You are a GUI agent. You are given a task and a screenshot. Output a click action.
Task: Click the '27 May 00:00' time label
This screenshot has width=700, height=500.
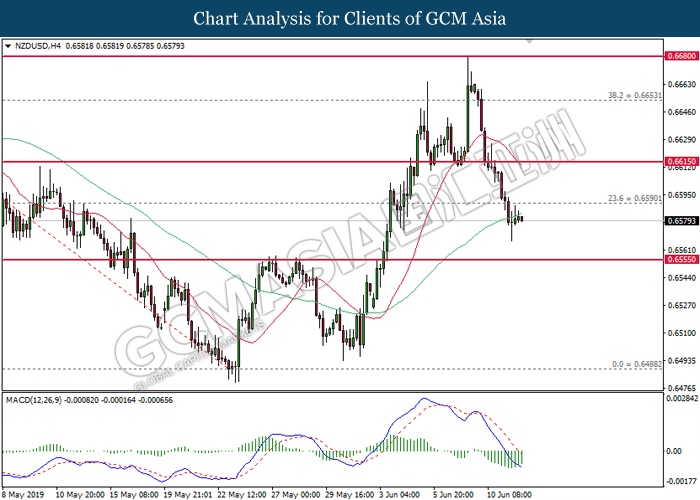pyautogui.click(x=296, y=495)
